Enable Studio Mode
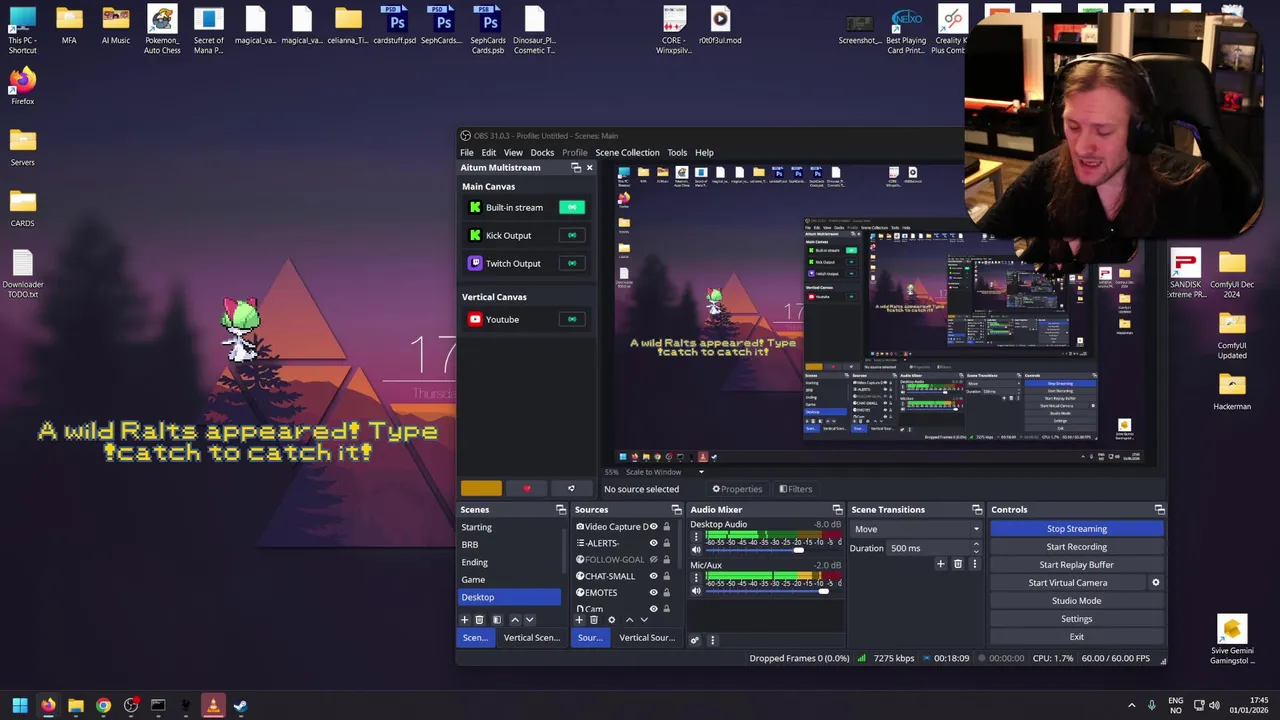This screenshot has height=720, width=1280. point(1077,601)
